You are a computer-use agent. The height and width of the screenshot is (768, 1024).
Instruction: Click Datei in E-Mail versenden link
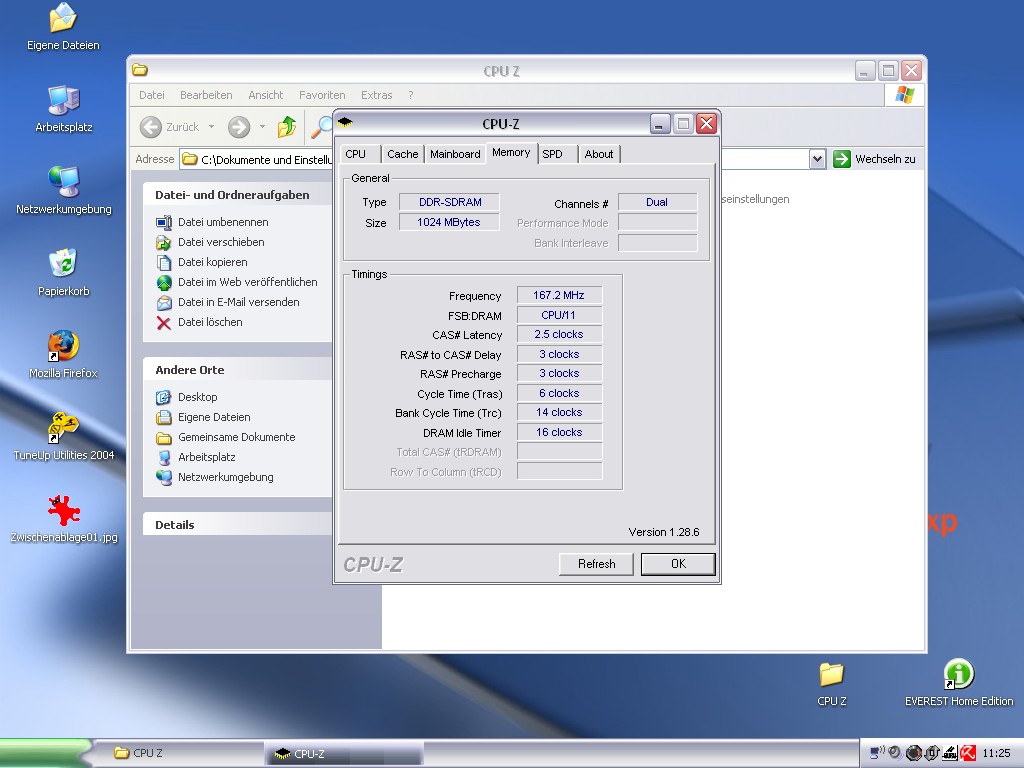click(239, 302)
